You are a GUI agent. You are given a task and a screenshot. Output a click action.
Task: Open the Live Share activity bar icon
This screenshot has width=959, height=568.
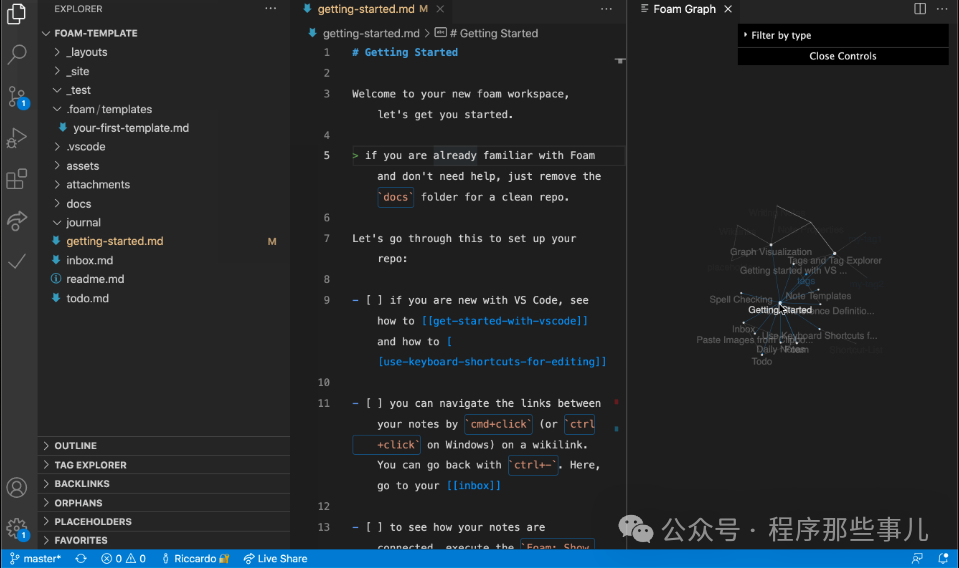(x=17, y=221)
